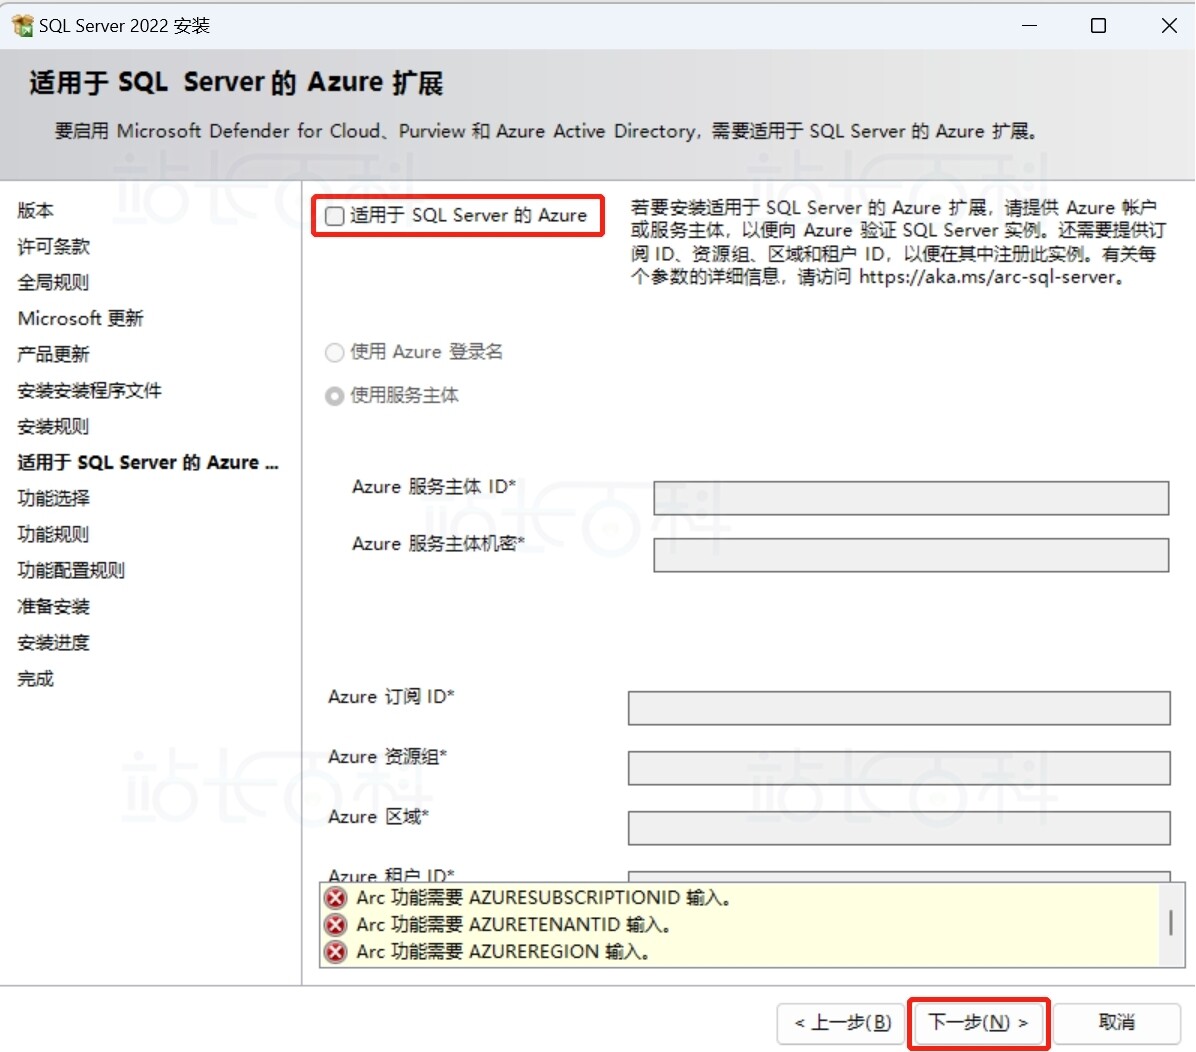Click the SQL Server setup title bar icon

[x=22, y=25]
